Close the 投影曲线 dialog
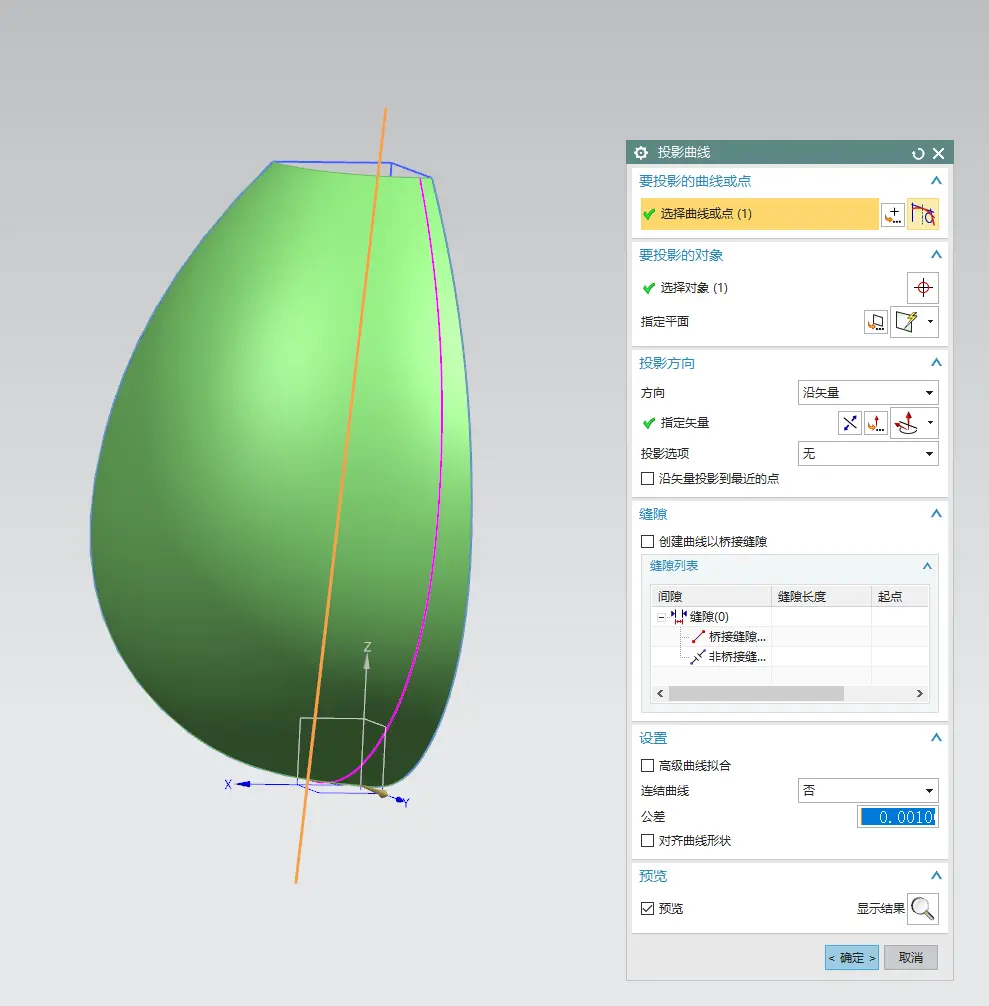989x1006 pixels. click(x=938, y=153)
